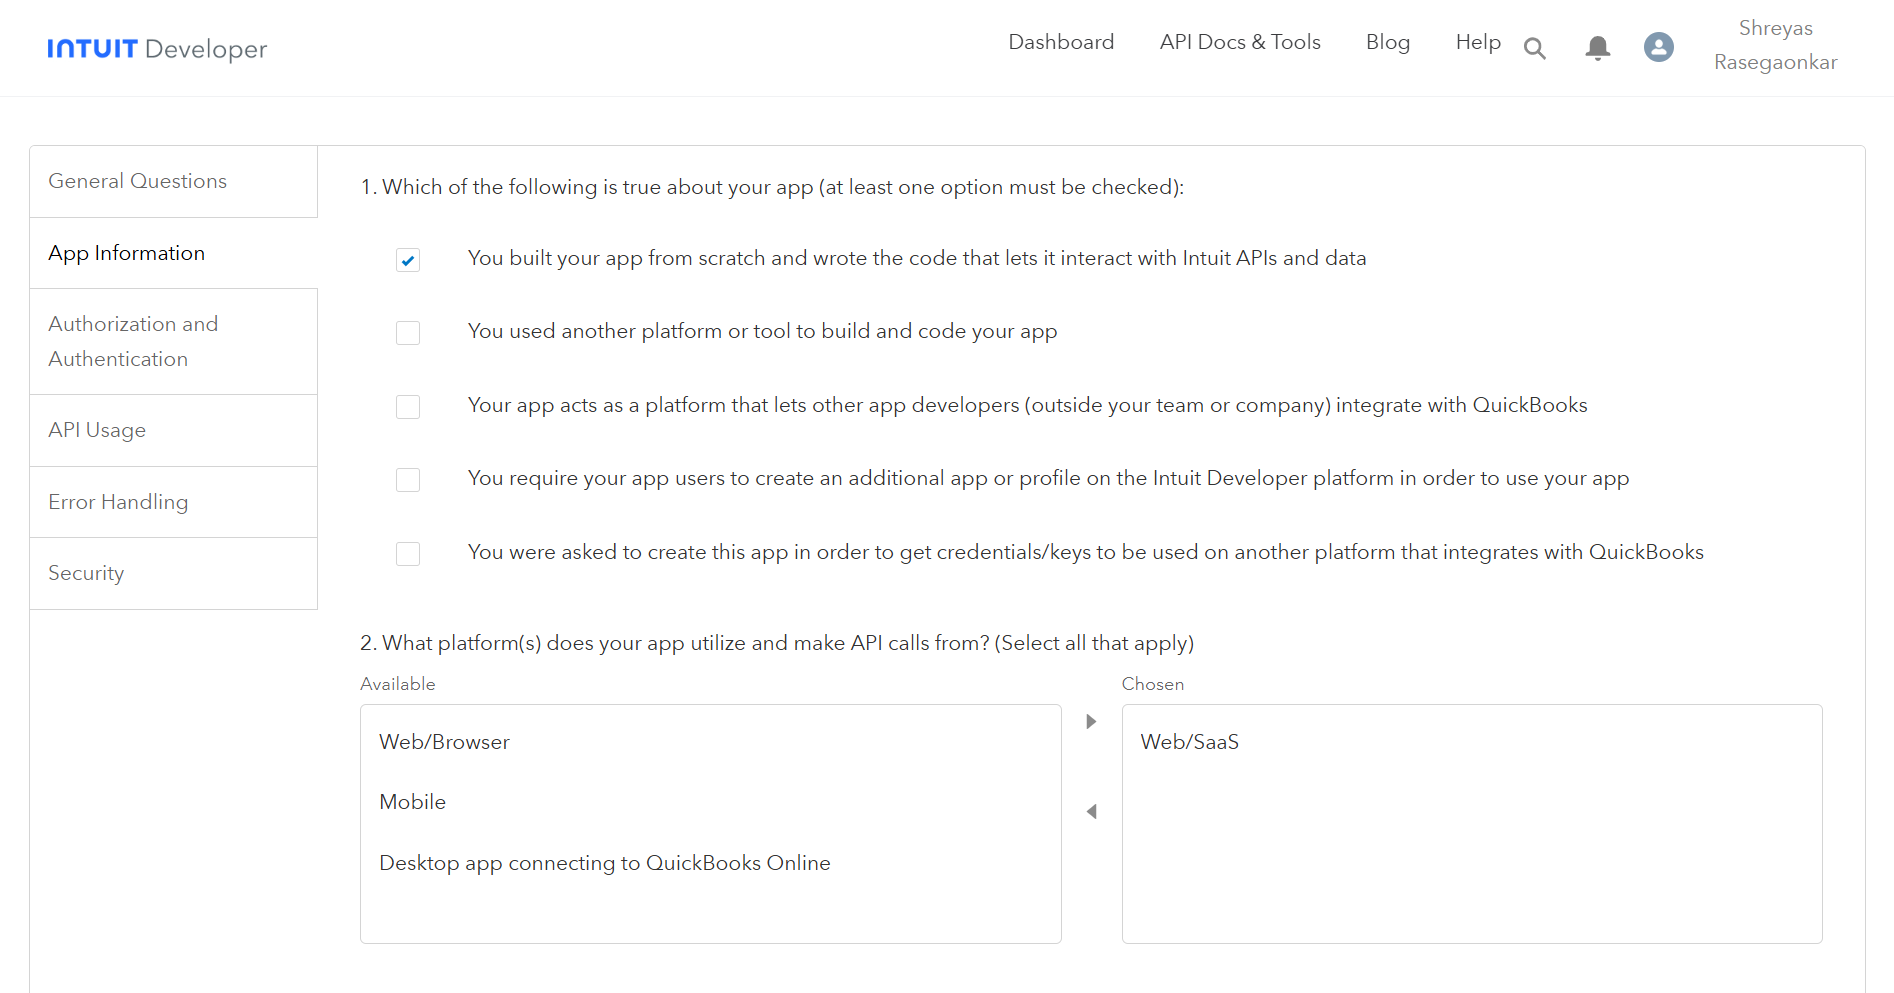Screen dimensions: 1894x993
Task: Click the Intuit Developer logo
Action: point(157,49)
